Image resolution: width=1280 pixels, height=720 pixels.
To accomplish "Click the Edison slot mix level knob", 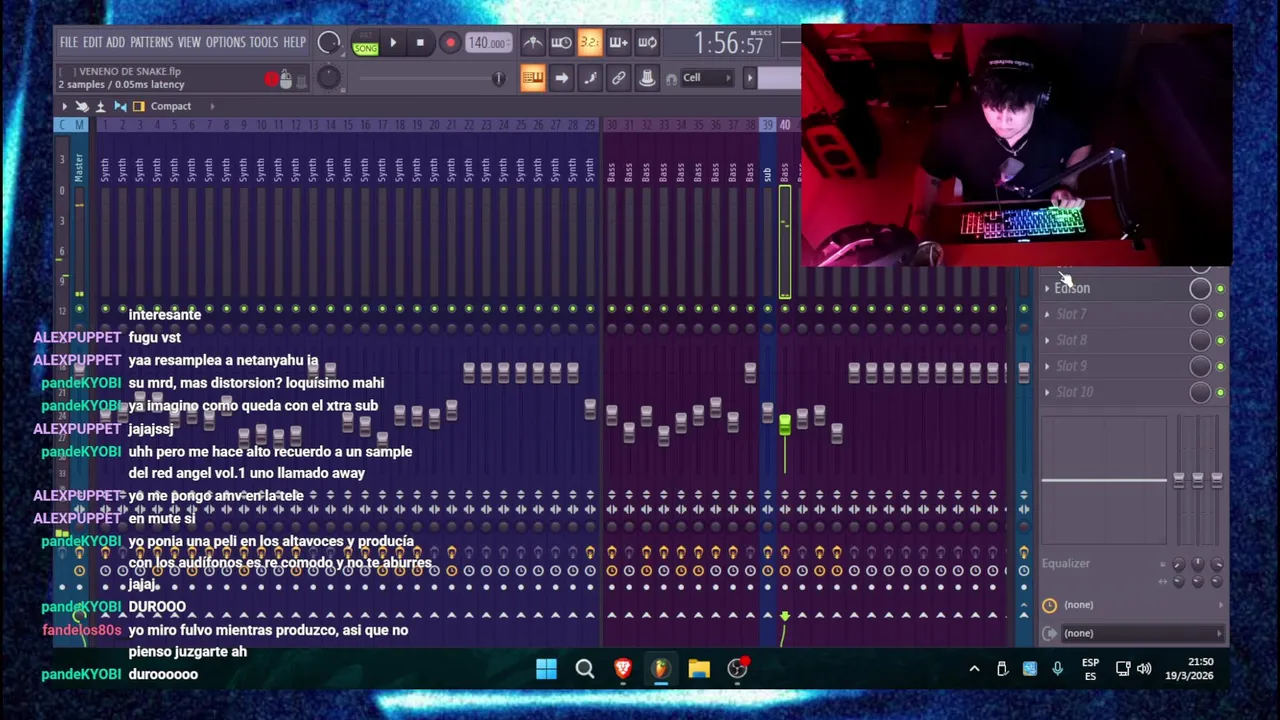I will coord(1200,289).
